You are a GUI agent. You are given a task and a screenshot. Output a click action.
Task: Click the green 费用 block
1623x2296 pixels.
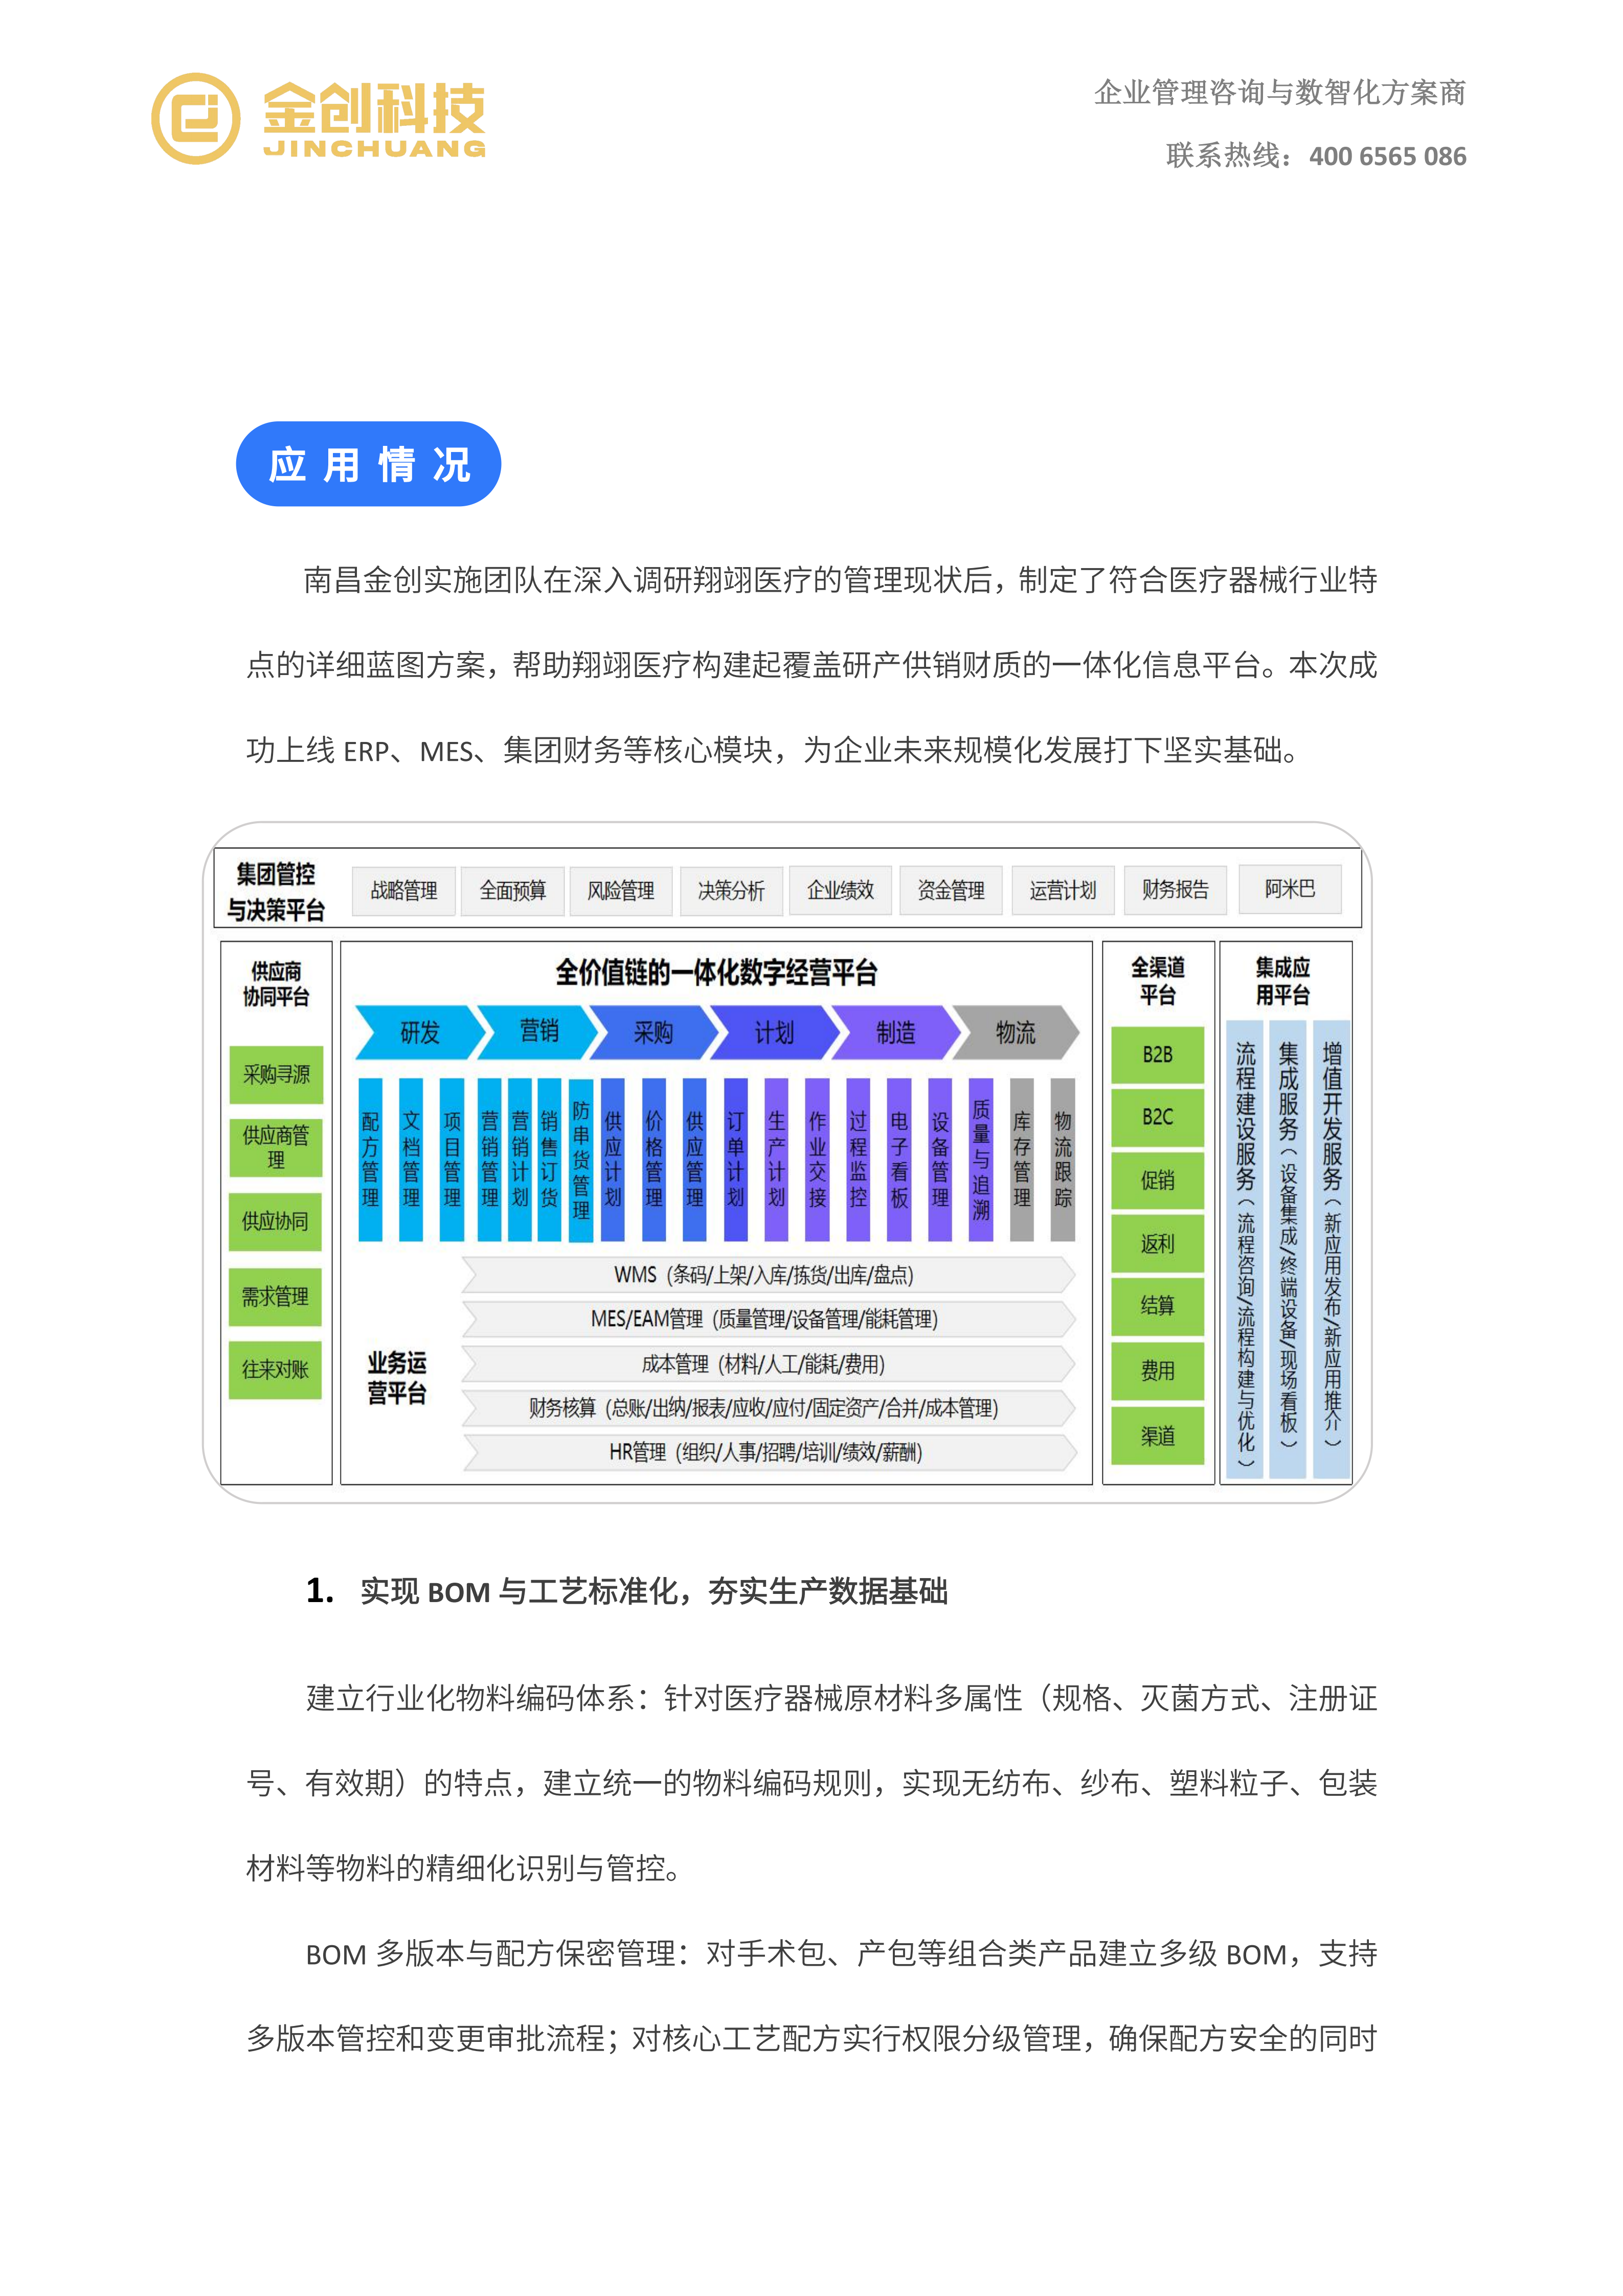(x=1158, y=1371)
